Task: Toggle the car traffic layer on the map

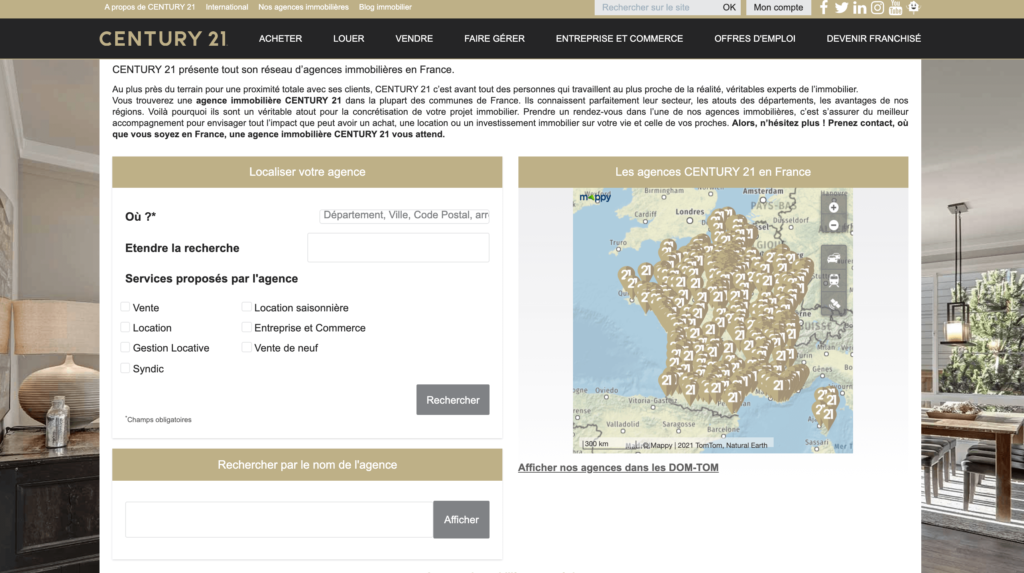Action: point(833,258)
